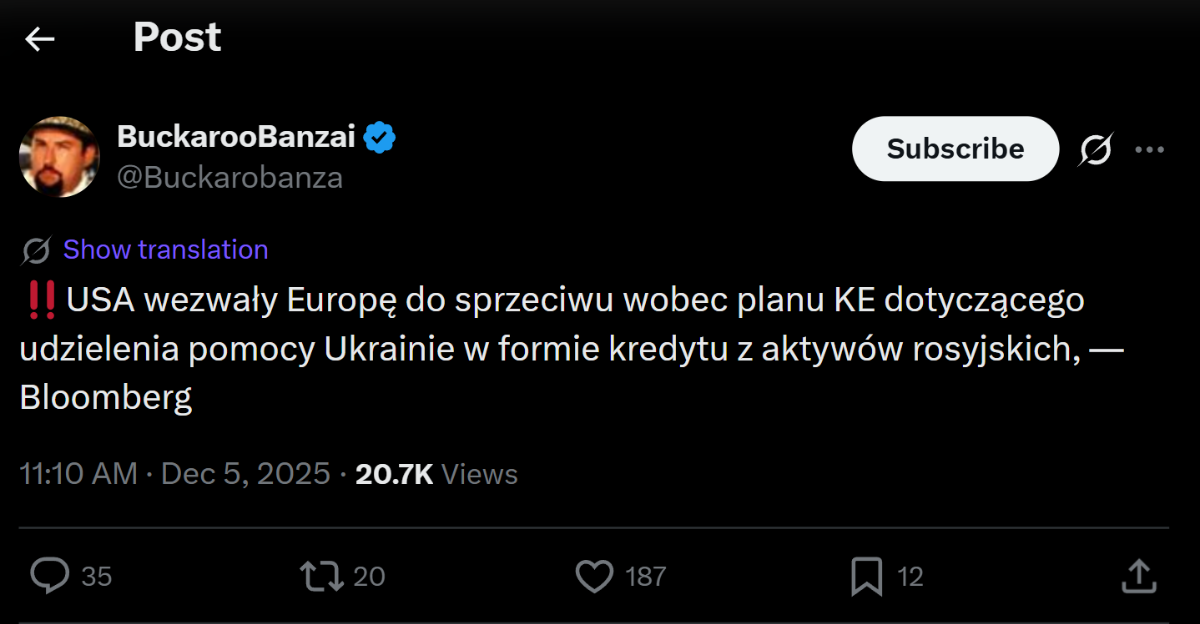
Task: Click the repost arrows icon
Action: pyautogui.click(x=322, y=576)
